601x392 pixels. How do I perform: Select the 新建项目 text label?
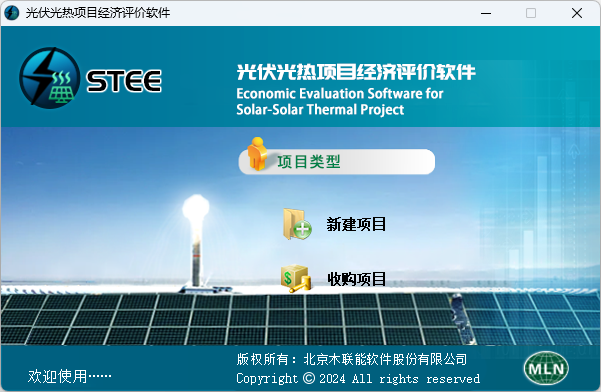[356, 225]
